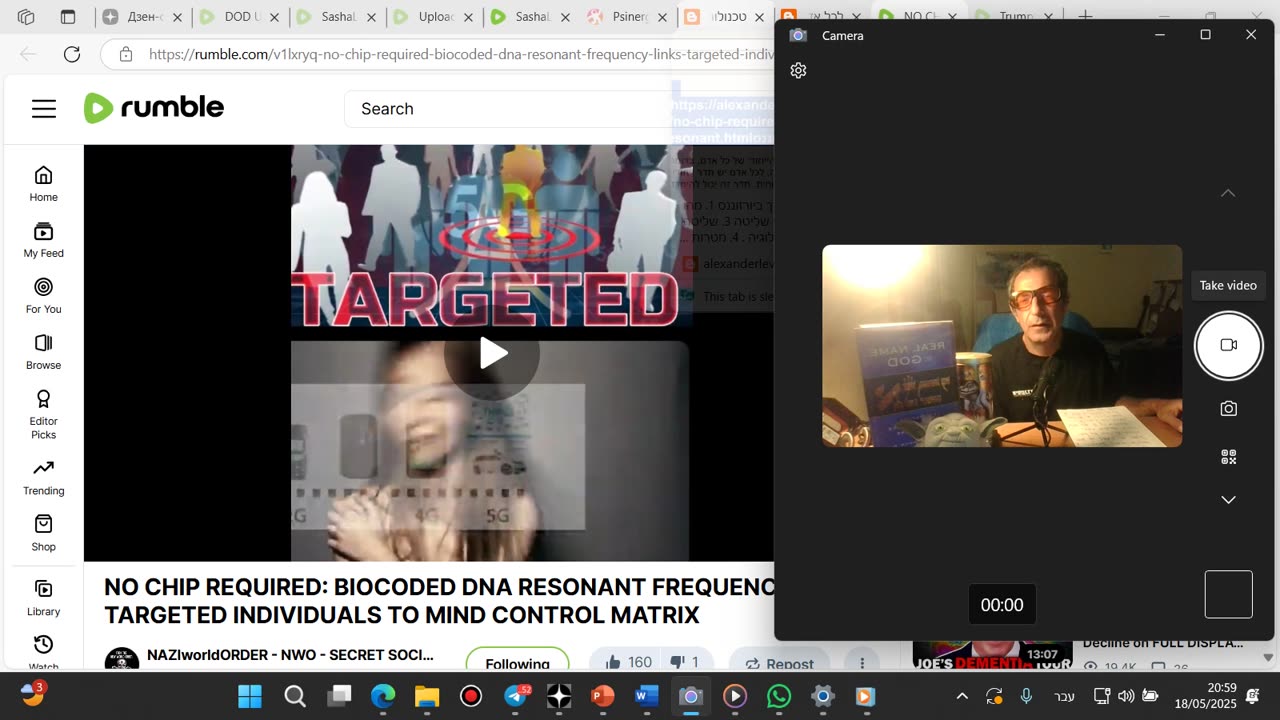Refresh the browser page

pyautogui.click(x=72, y=54)
